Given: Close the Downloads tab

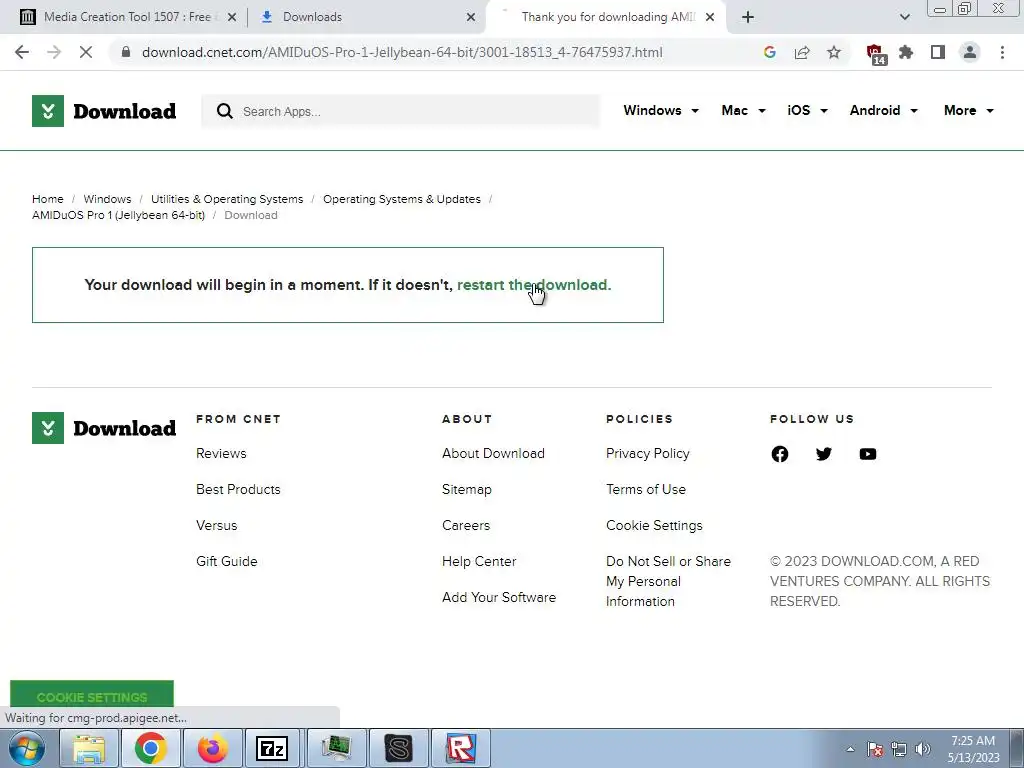Looking at the screenshot, I should (471, 18).
